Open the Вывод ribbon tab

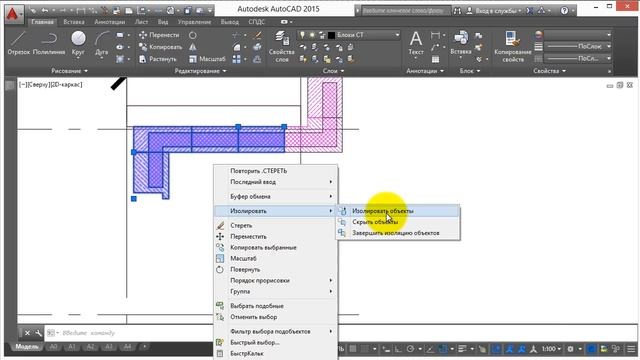click(x=230, y=22)
